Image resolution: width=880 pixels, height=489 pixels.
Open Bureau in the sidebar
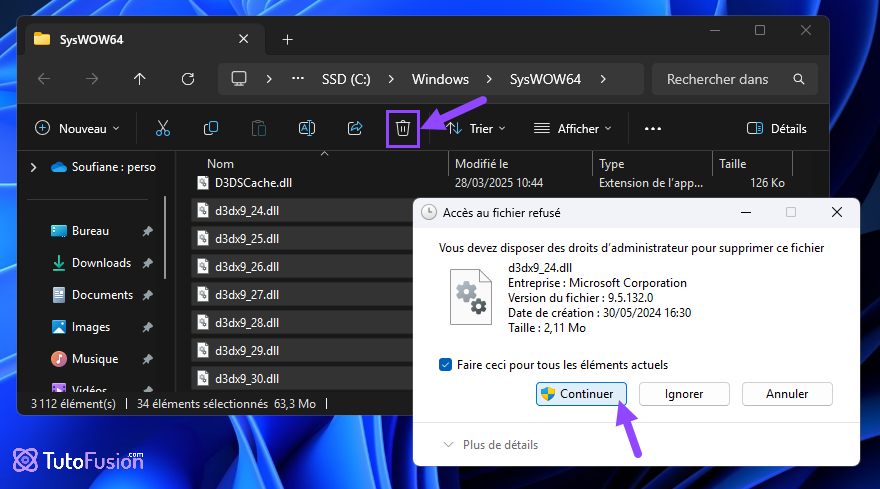pos(90,231)
